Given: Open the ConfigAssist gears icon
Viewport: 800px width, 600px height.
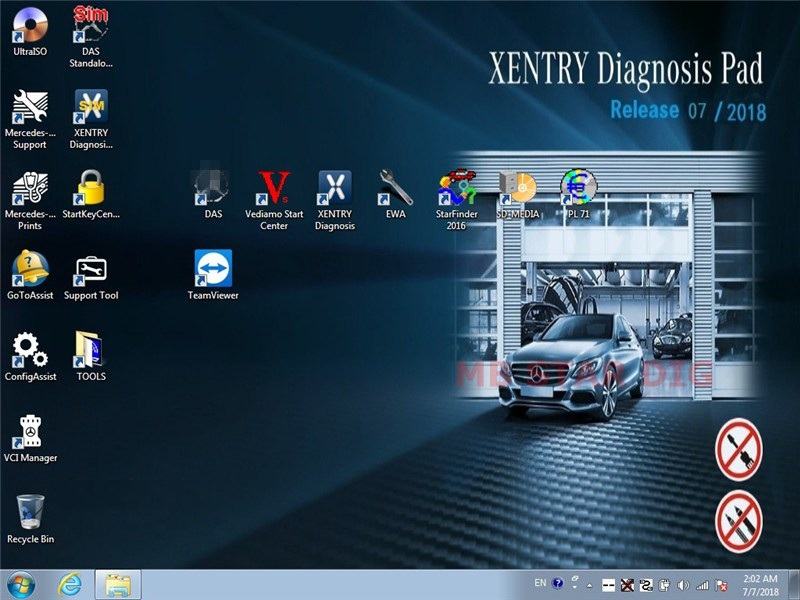Looking at the screenshot, I should point(30,351).
